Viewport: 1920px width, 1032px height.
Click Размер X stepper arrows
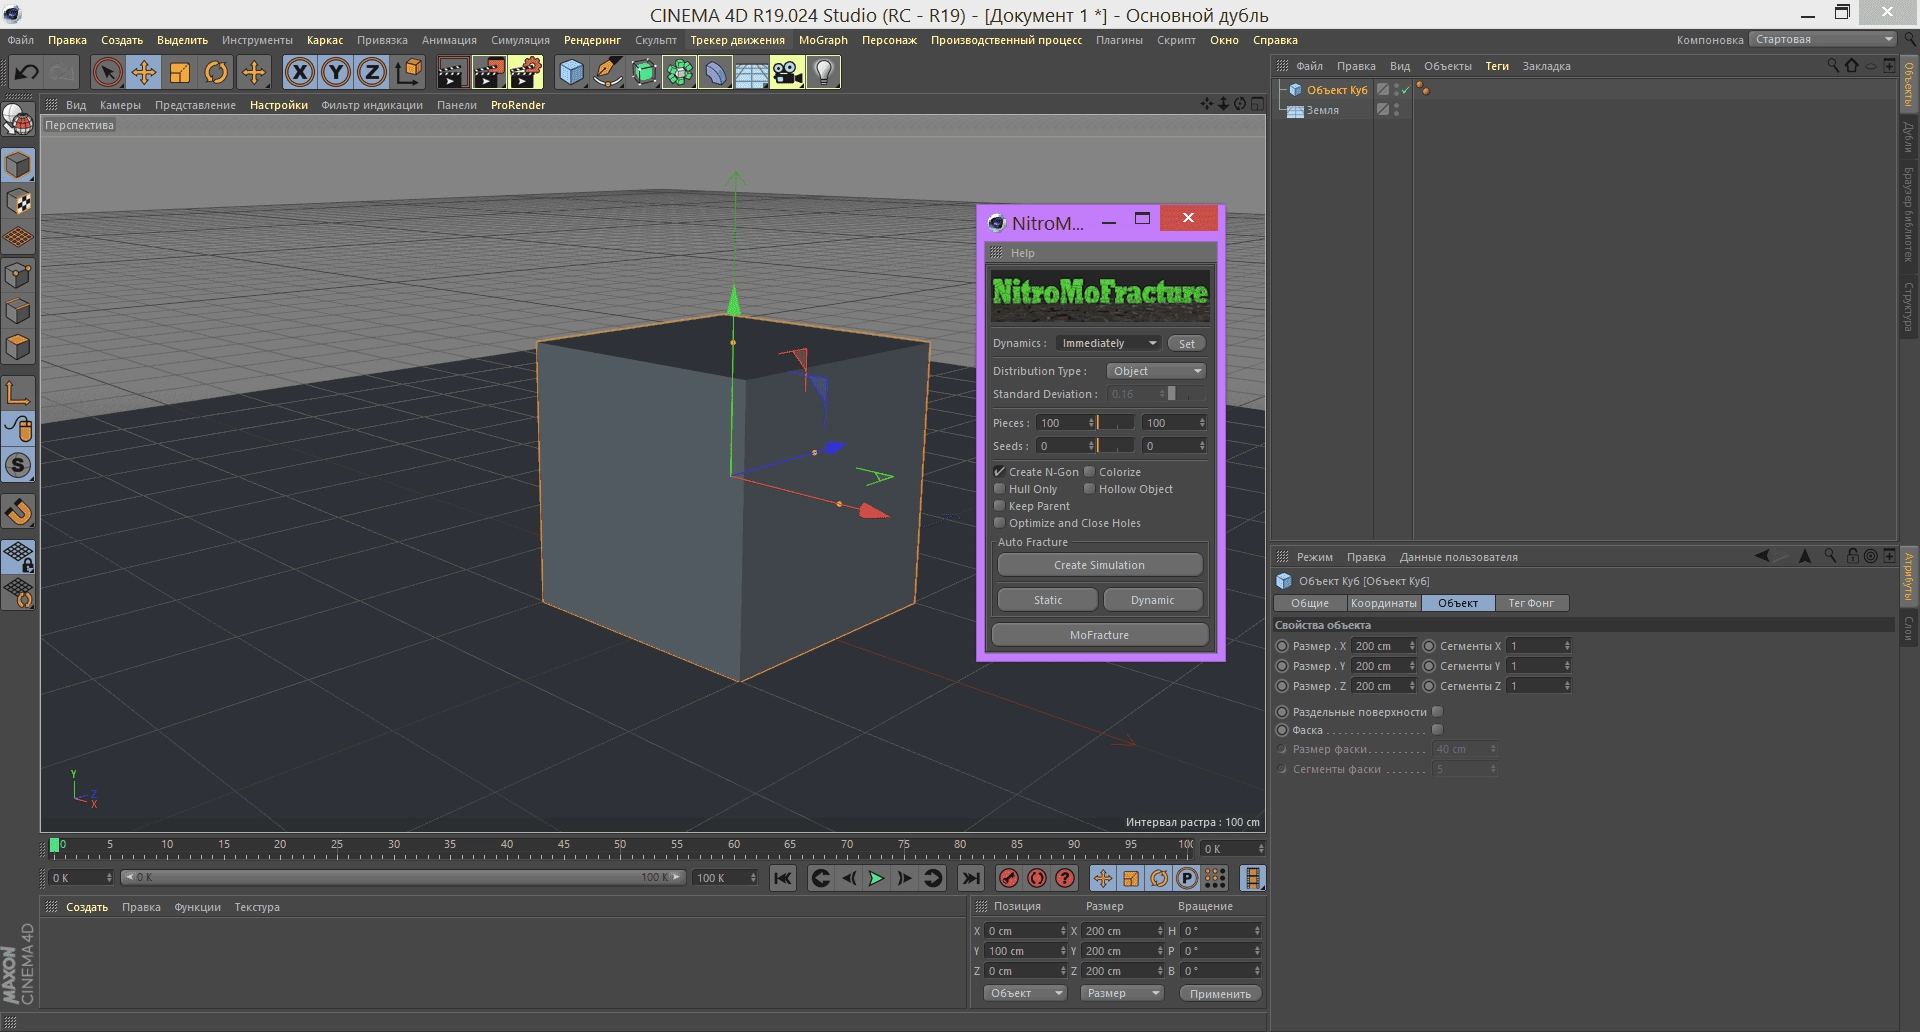(1412, 646)
